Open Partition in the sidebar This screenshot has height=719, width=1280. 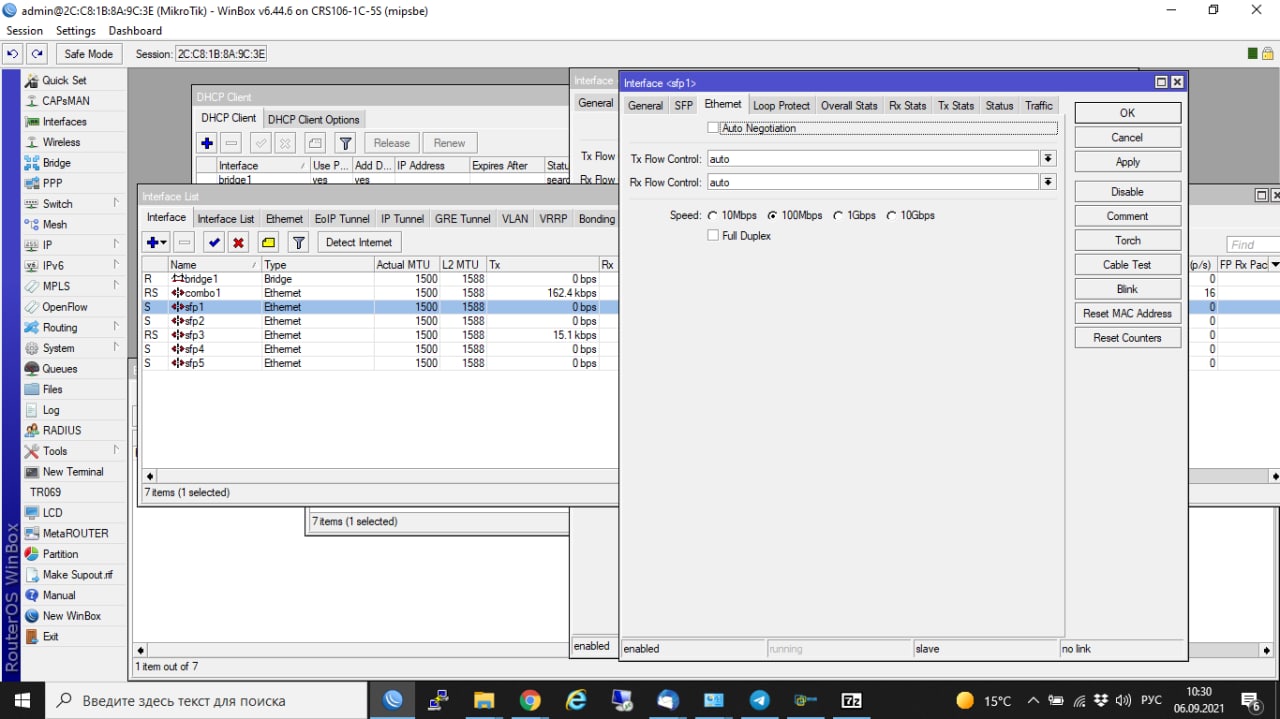[60, 554]
